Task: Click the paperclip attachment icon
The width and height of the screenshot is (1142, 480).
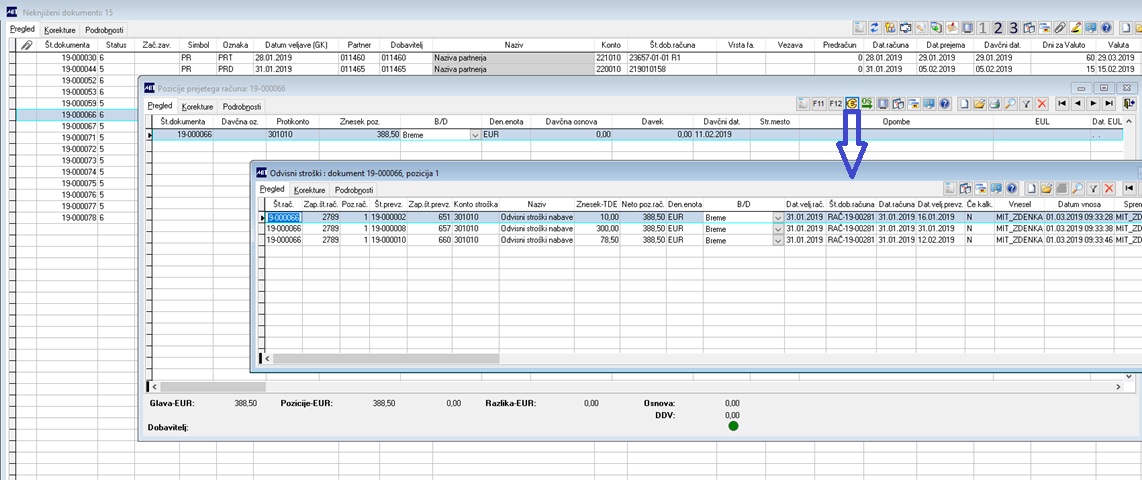Action: [1060, 28]
